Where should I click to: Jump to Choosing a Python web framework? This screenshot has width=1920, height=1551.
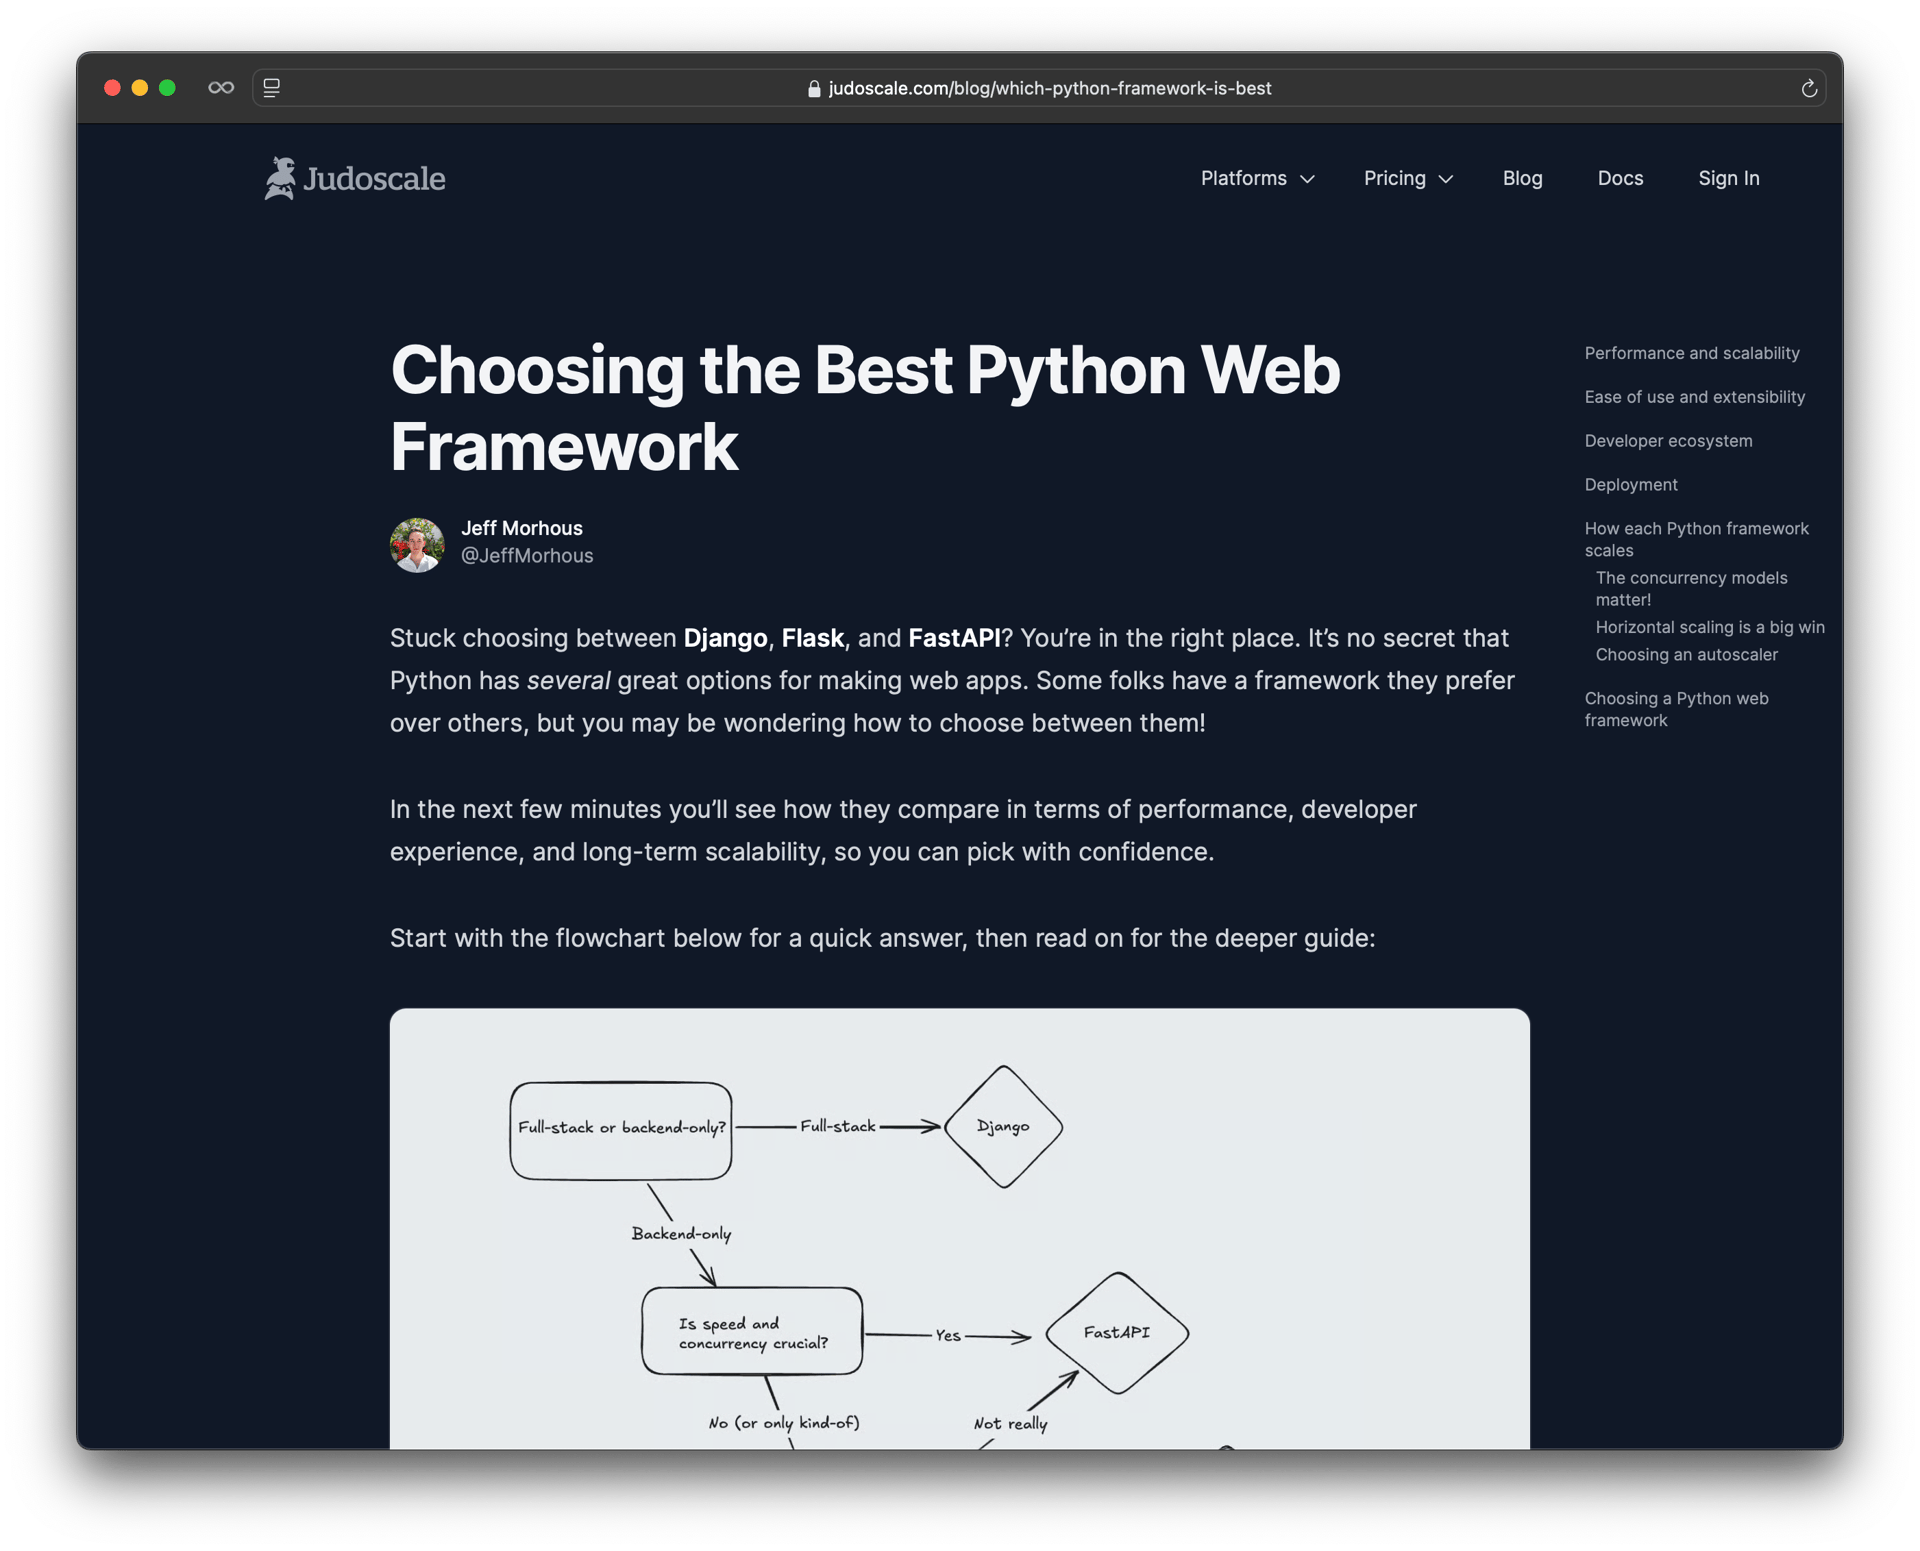coord(1676,709)
